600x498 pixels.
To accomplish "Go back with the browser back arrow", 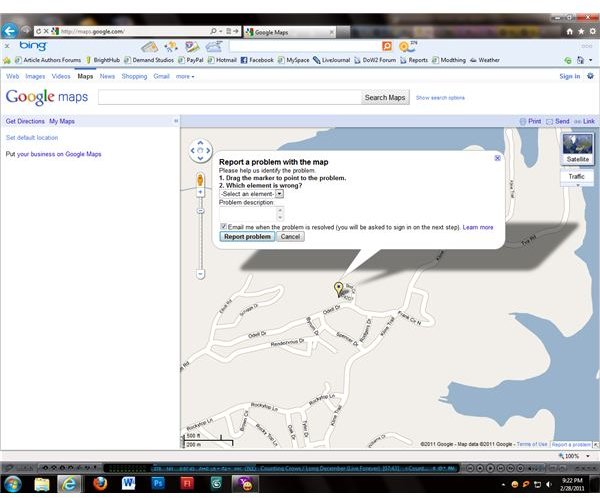I will [x=9, y=31].
